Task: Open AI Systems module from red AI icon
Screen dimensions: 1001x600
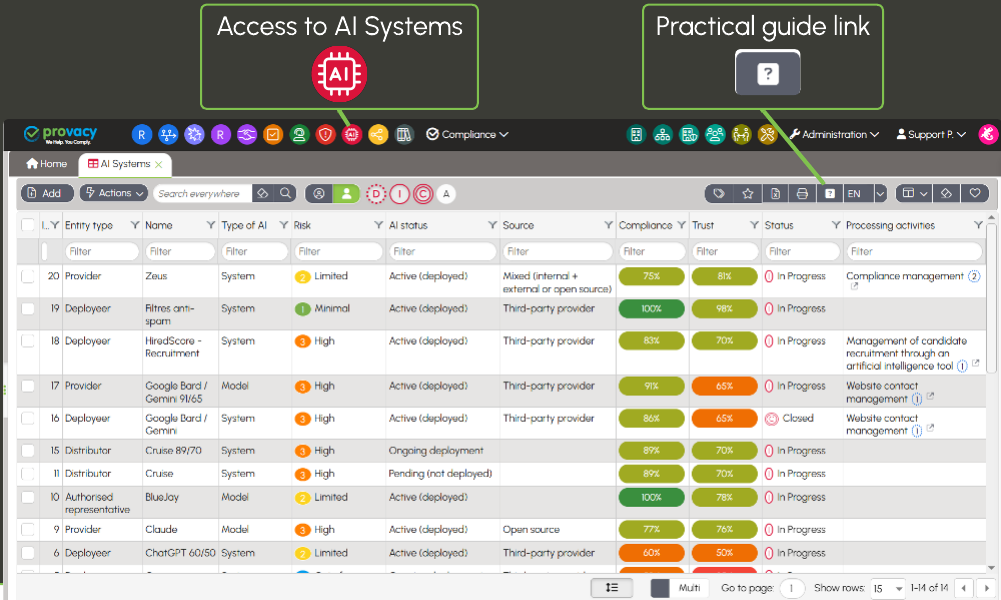Action: click(352, 134)
